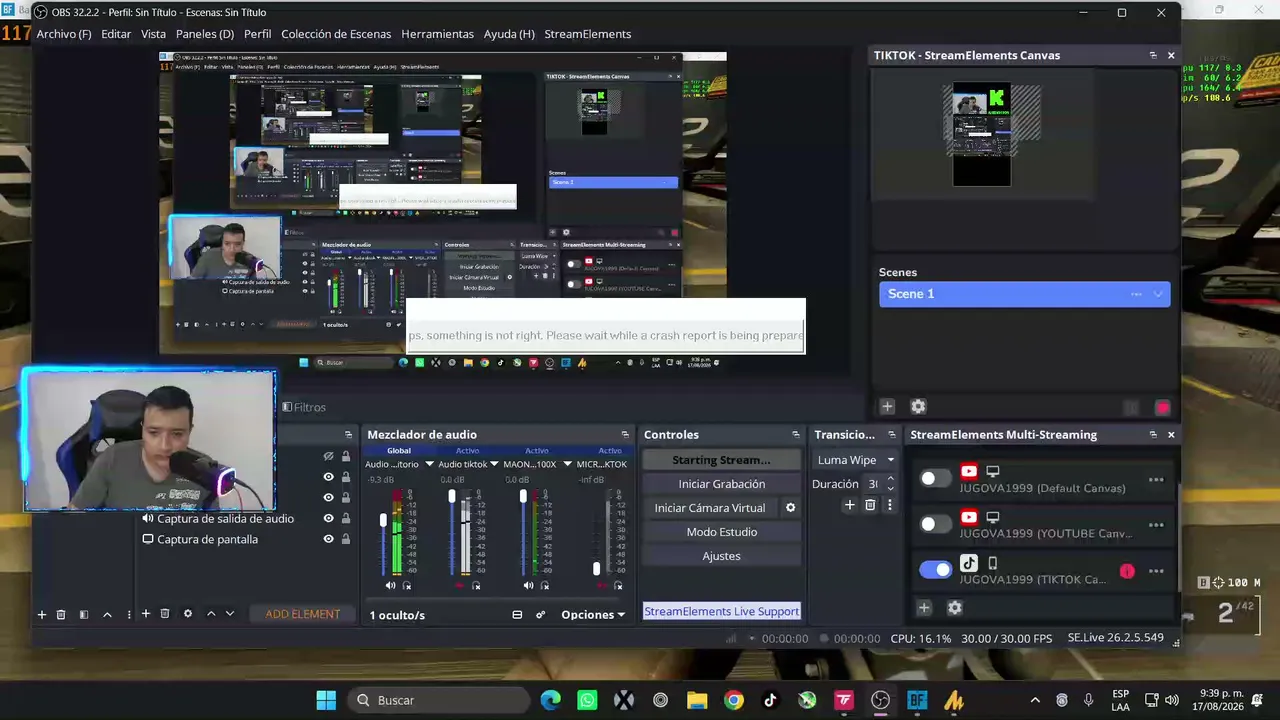This screenshot has width=1280, height=720.
Task: Click monitoring icon under MAON...100X channel
Action: pos(545,585)
